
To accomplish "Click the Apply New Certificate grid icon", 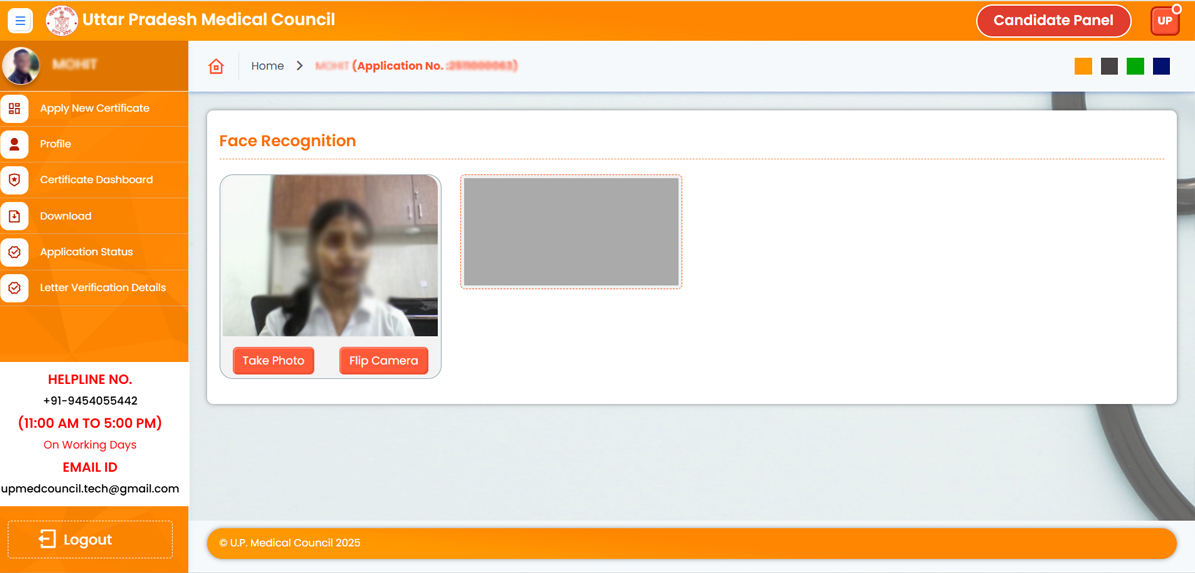I will pos(14,108).
